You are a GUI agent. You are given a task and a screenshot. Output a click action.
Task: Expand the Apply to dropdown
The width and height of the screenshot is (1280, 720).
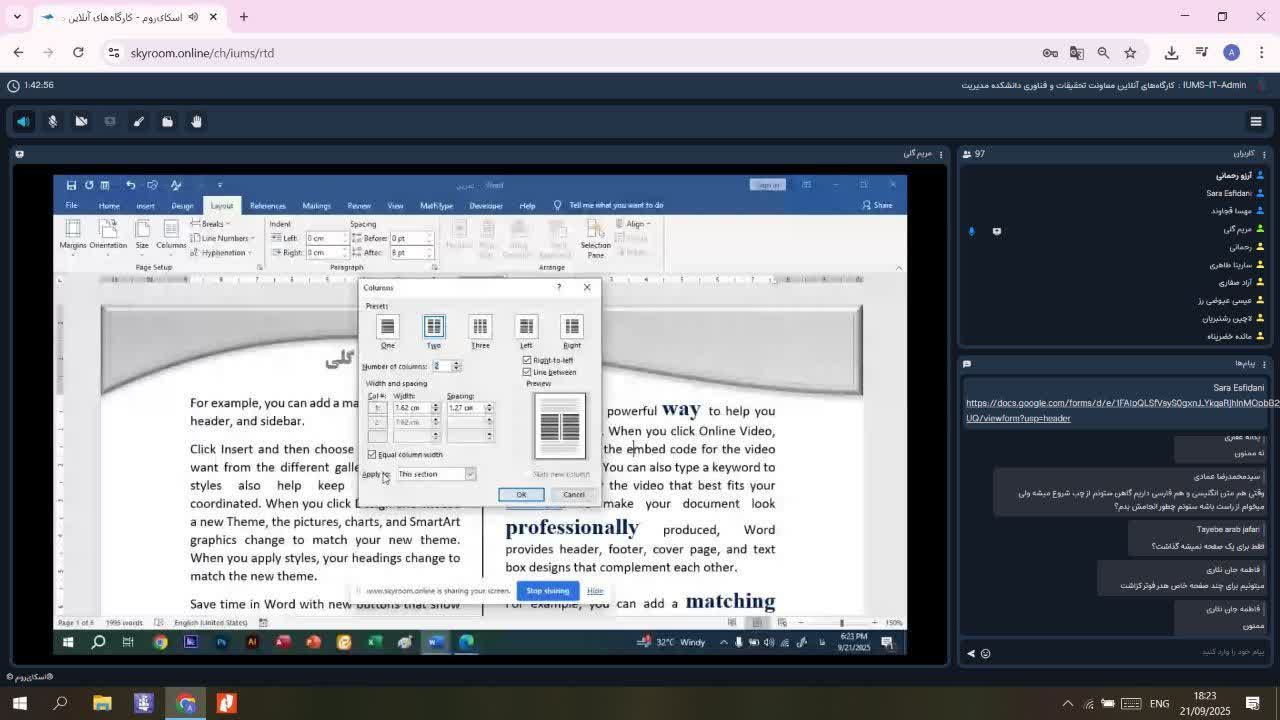(x=469, y=474)
